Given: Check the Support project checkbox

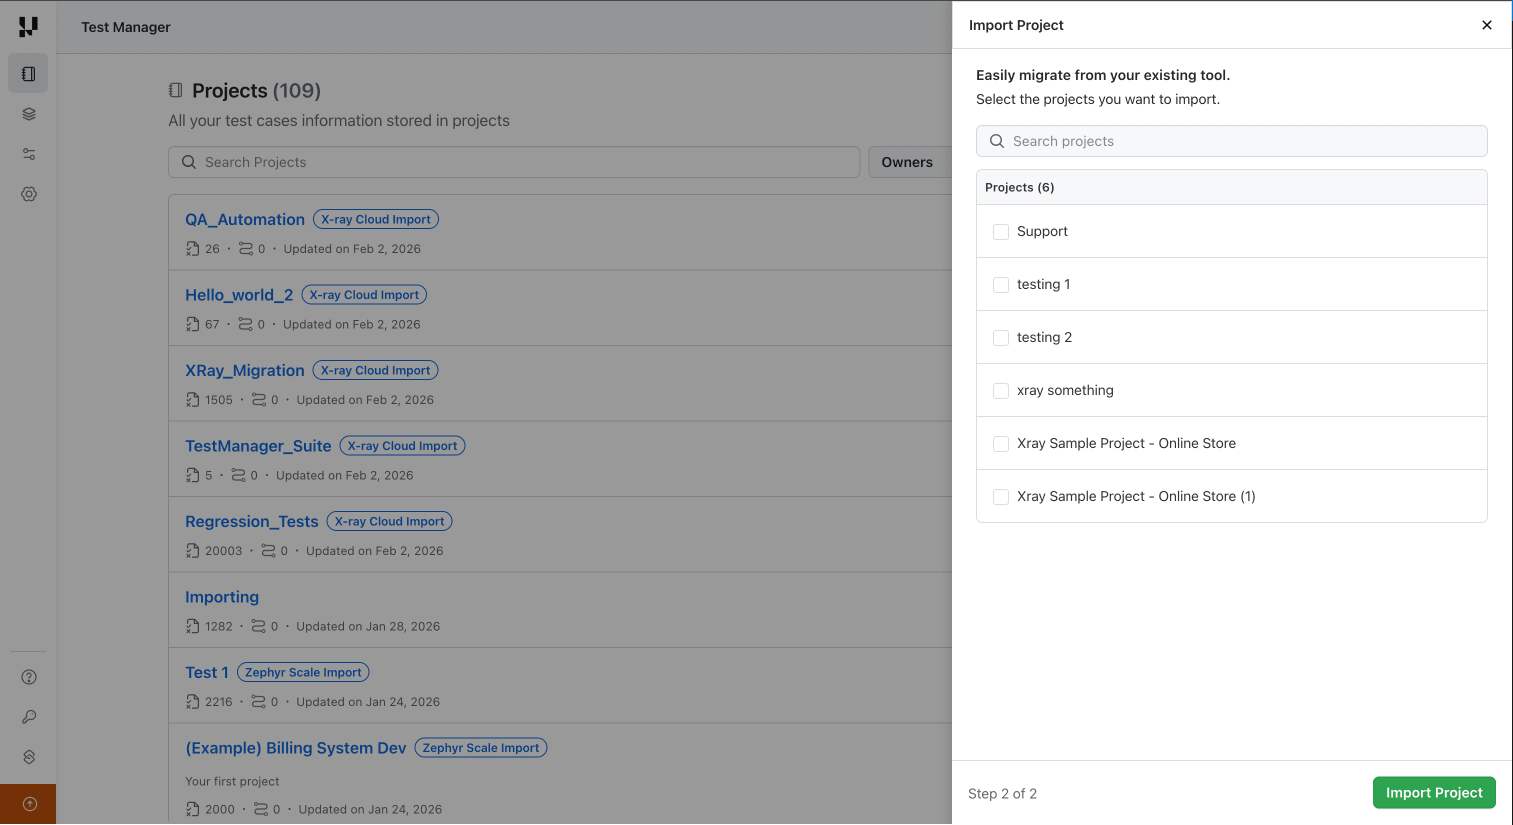Looking at the screenshot, I should click(1001, 231).
